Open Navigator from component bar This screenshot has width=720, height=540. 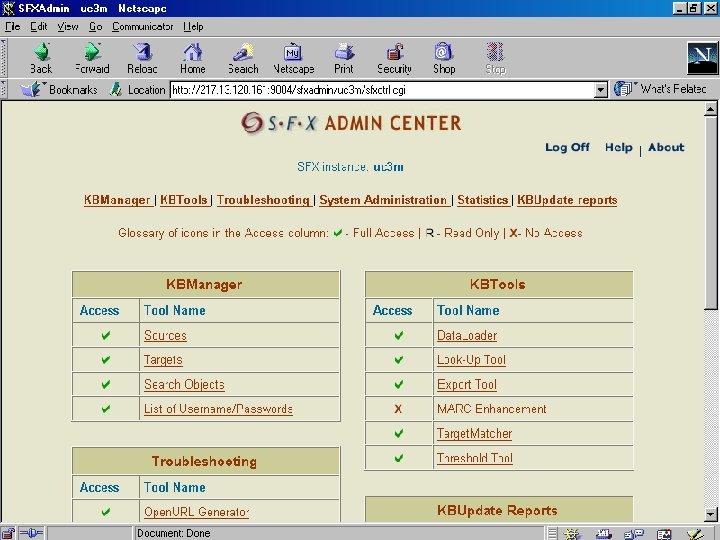point(572,534)
